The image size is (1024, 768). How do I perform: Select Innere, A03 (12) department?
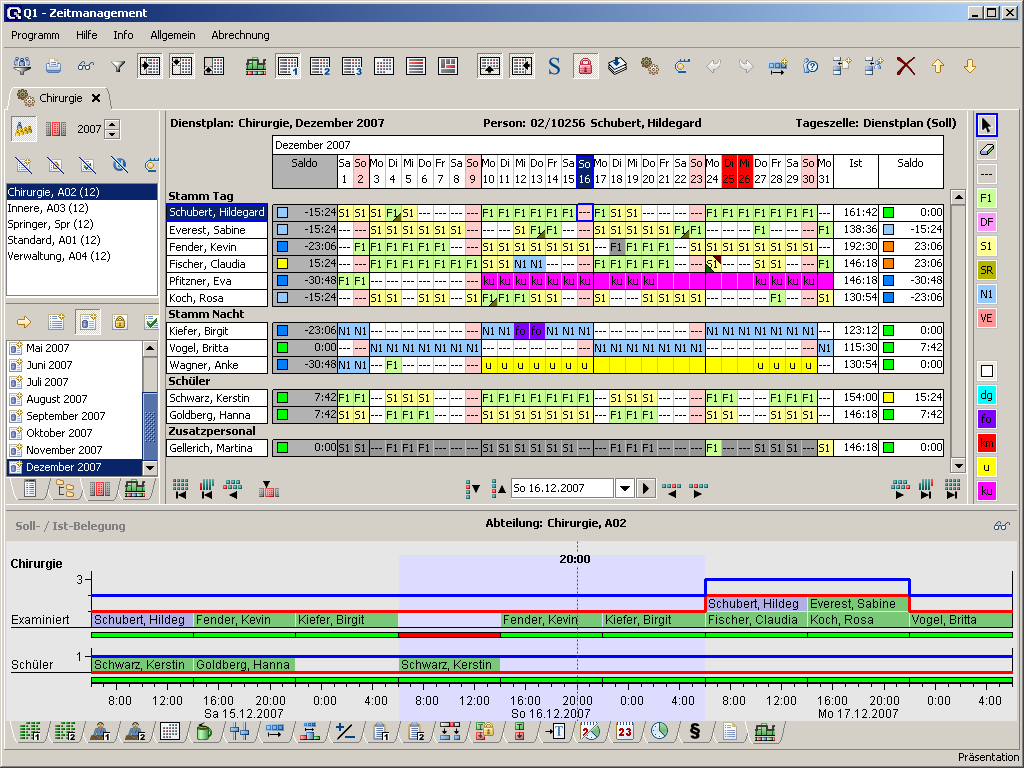click(48, 208)
